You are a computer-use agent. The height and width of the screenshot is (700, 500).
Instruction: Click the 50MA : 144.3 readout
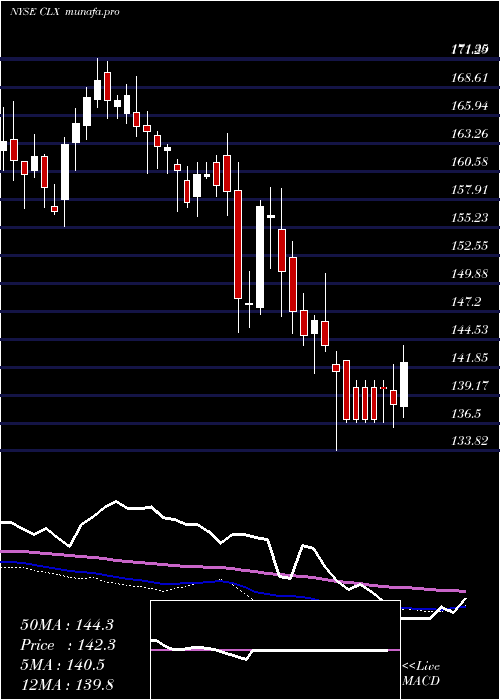pos(68,625)
